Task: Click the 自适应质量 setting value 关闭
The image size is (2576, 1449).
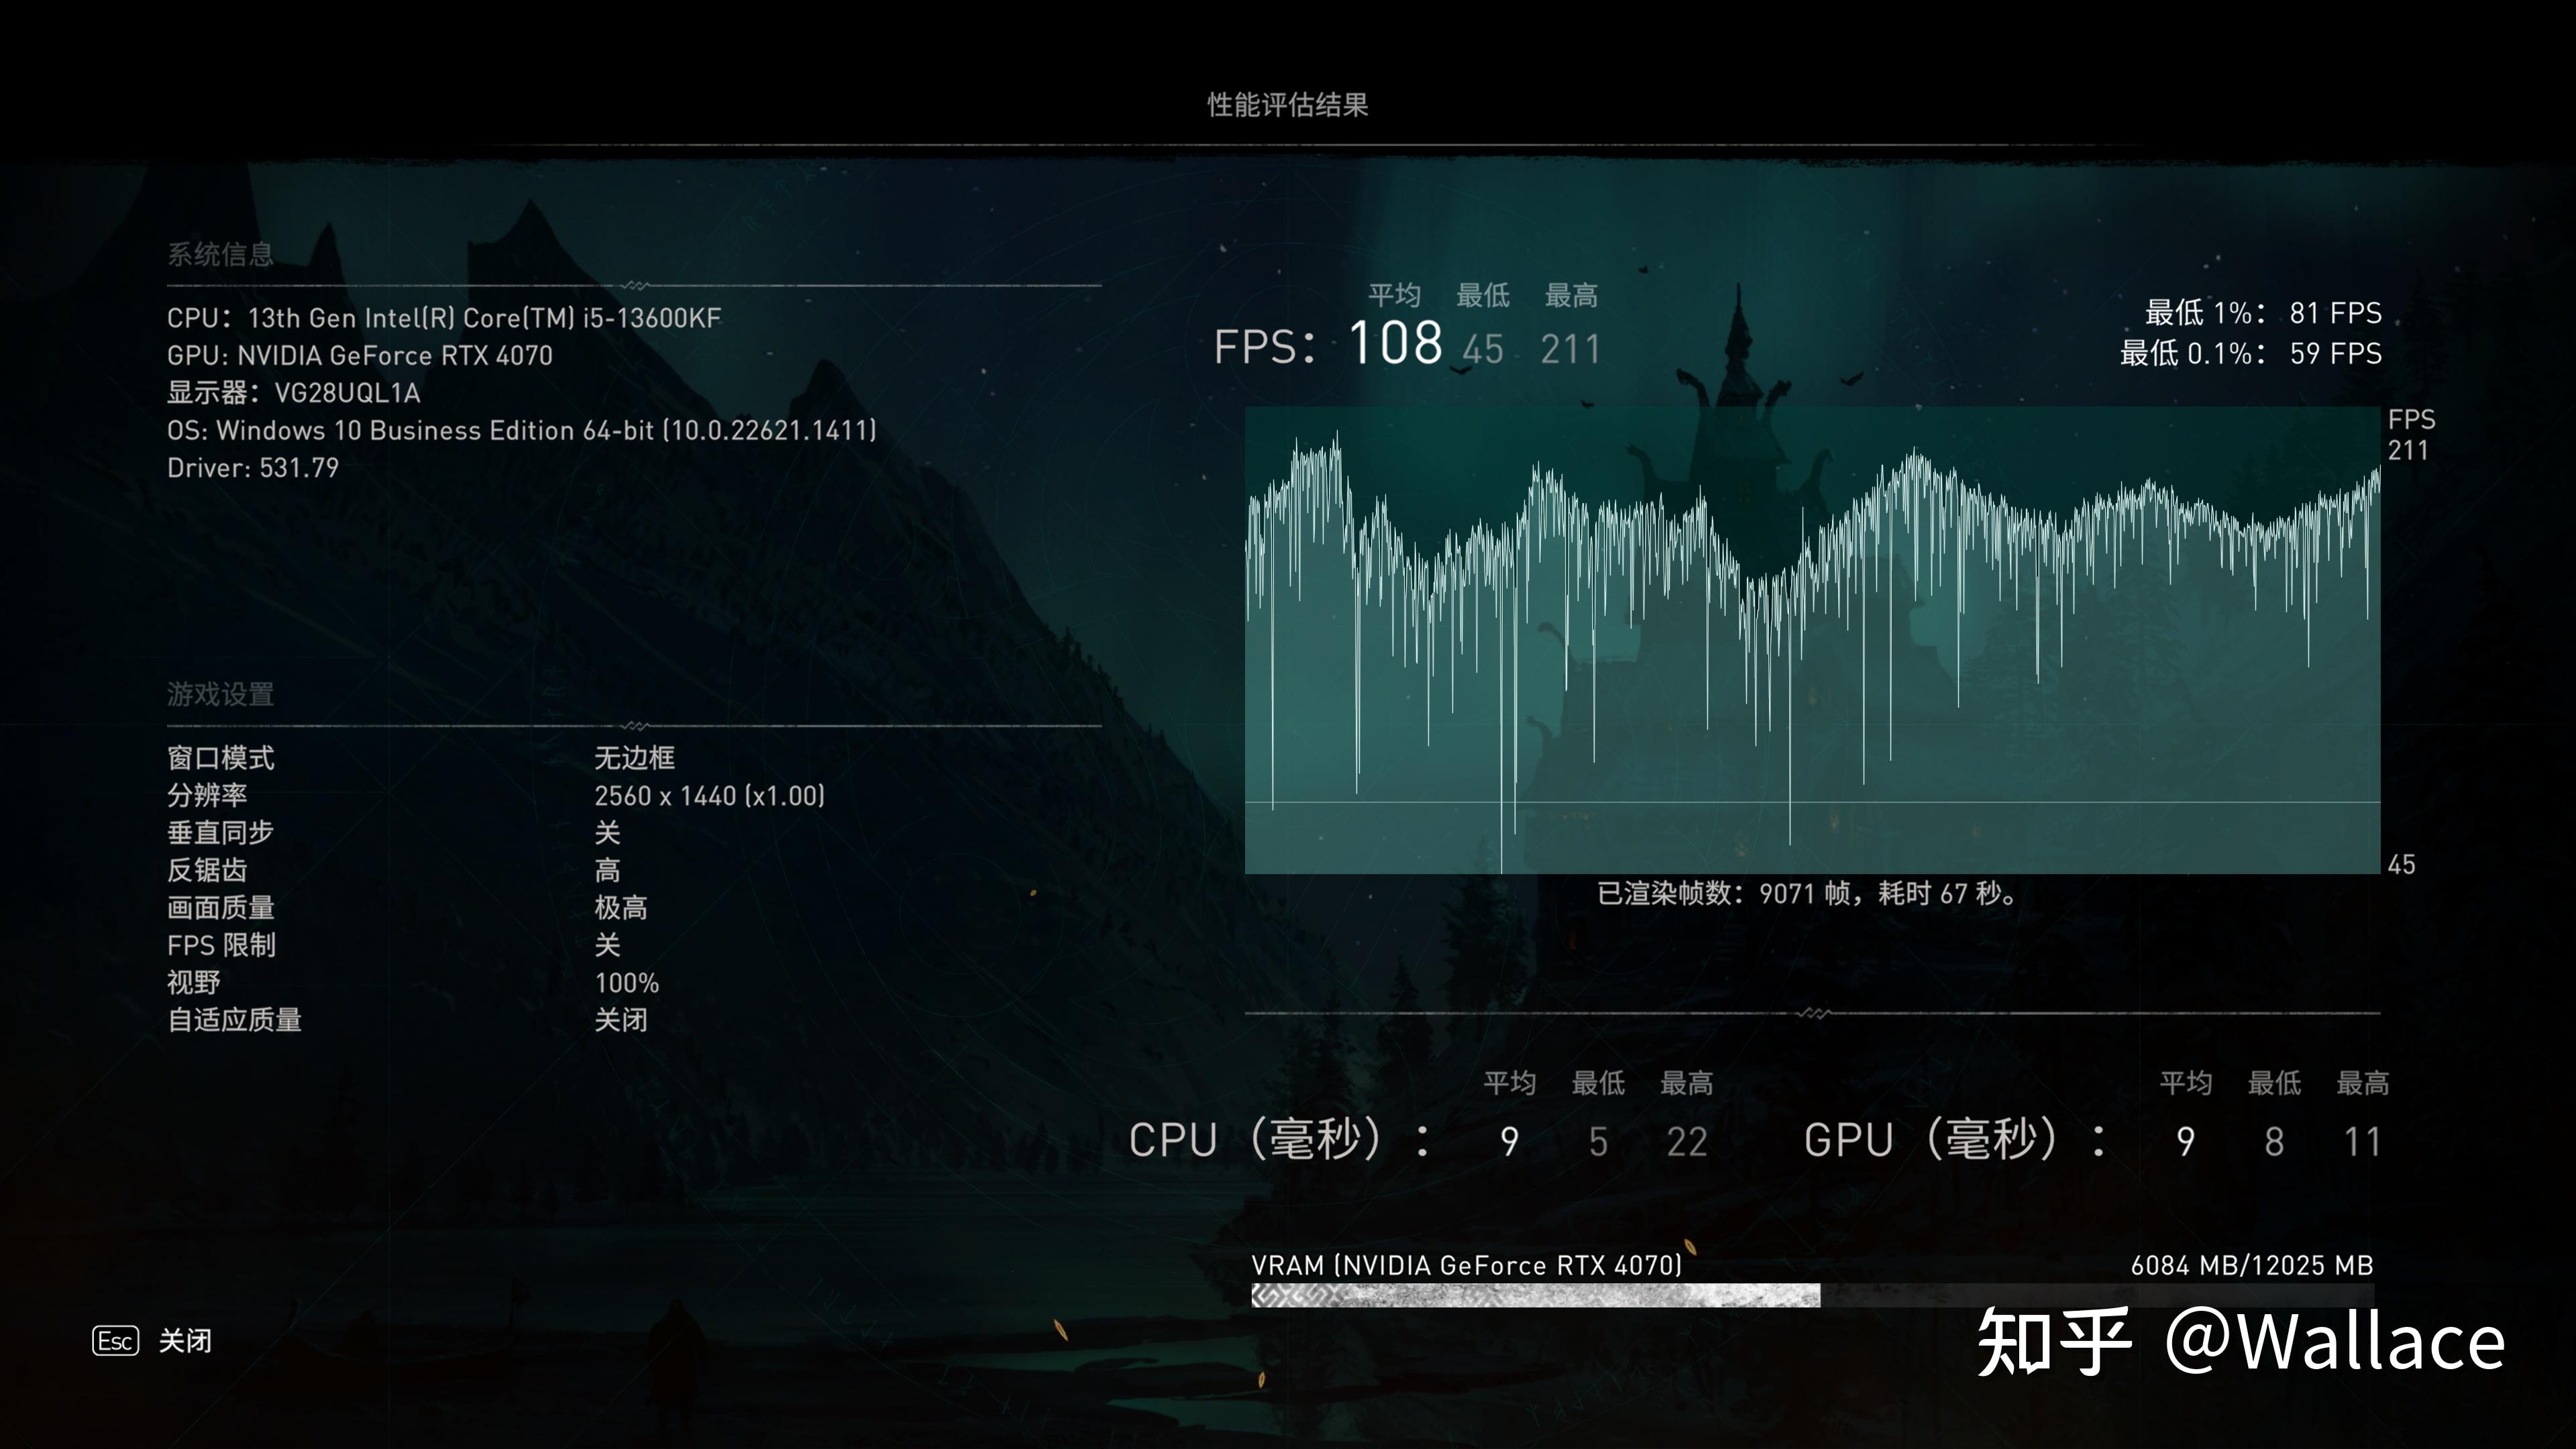Action: click(x=621, y=1020)
